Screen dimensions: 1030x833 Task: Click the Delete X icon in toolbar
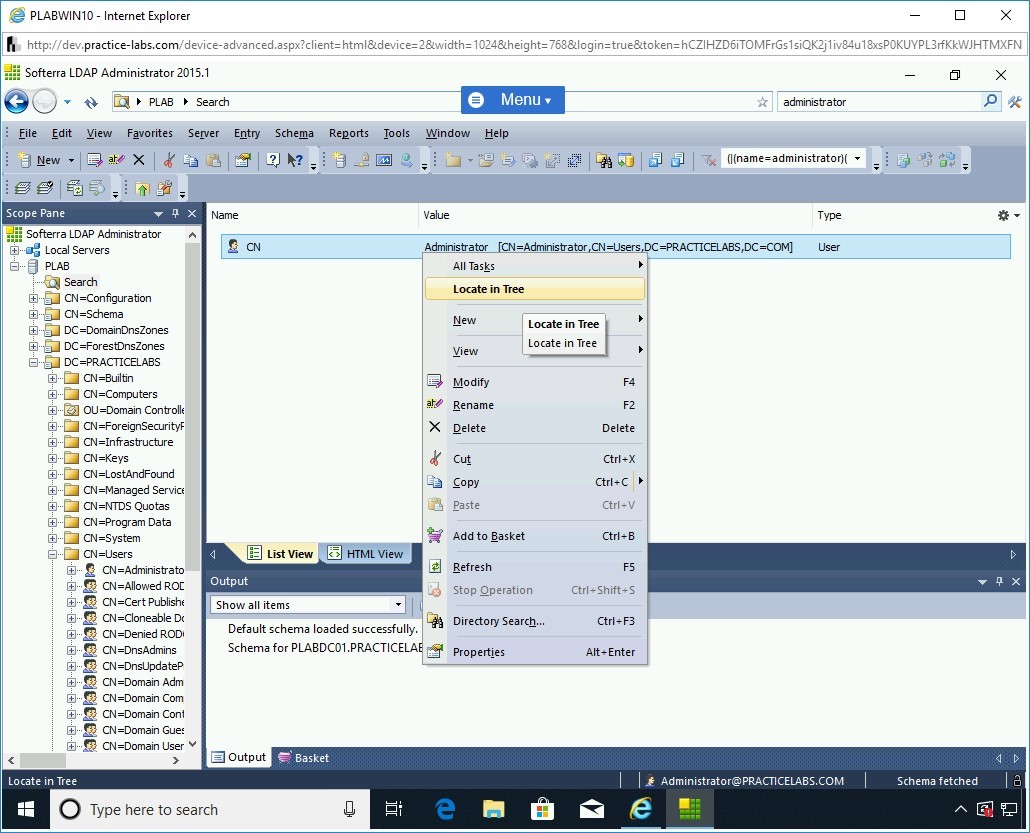(x=139, y=160)
